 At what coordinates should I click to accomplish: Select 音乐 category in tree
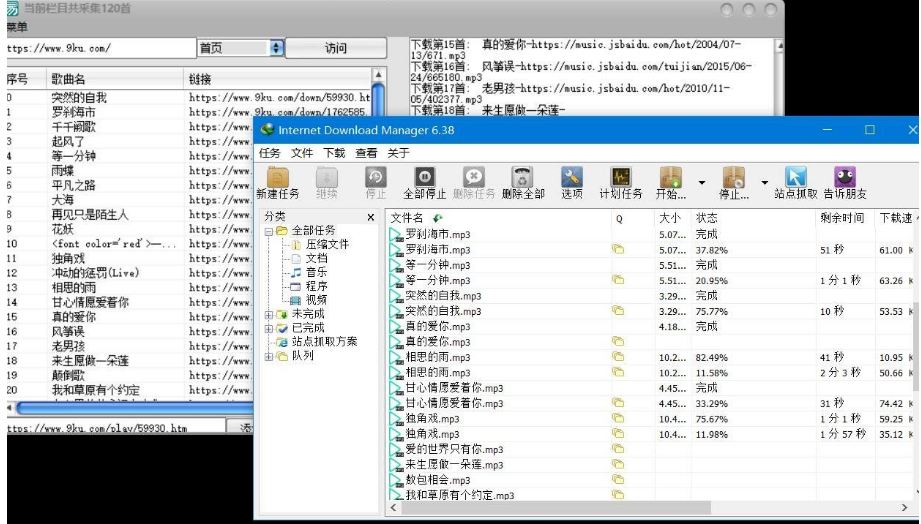[317, 273]
